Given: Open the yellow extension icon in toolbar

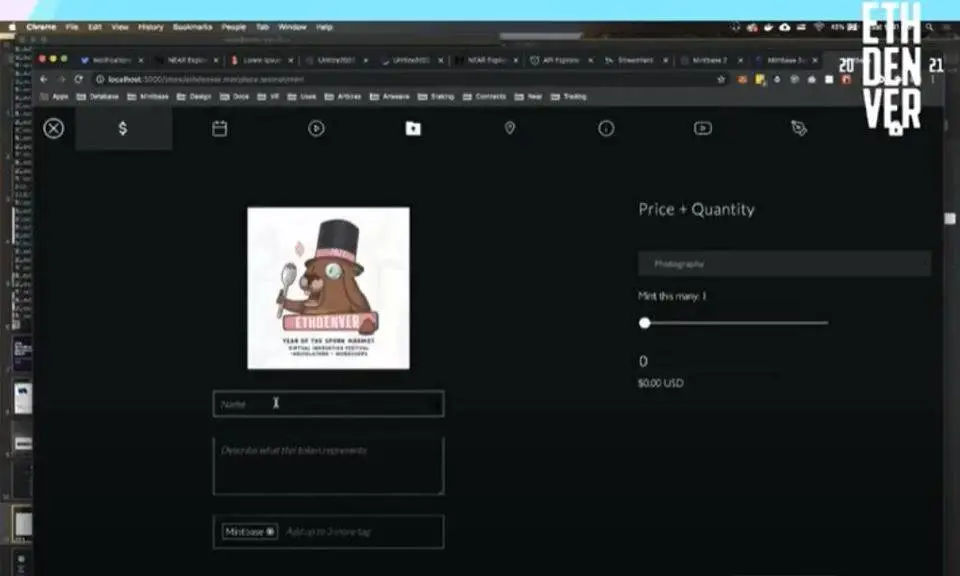Looking at the screenshot, I should pos(760,80).
